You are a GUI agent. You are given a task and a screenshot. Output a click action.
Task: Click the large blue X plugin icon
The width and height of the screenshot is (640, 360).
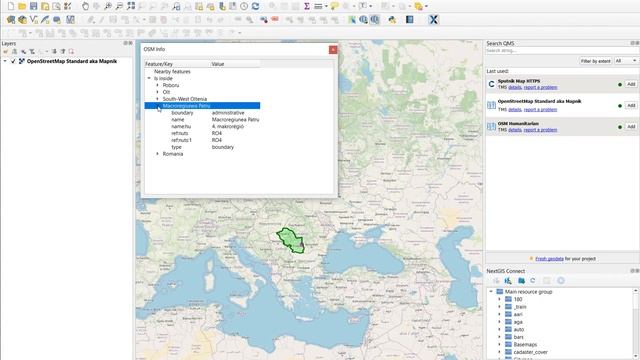pyautogui.click(x=433, y=19)
